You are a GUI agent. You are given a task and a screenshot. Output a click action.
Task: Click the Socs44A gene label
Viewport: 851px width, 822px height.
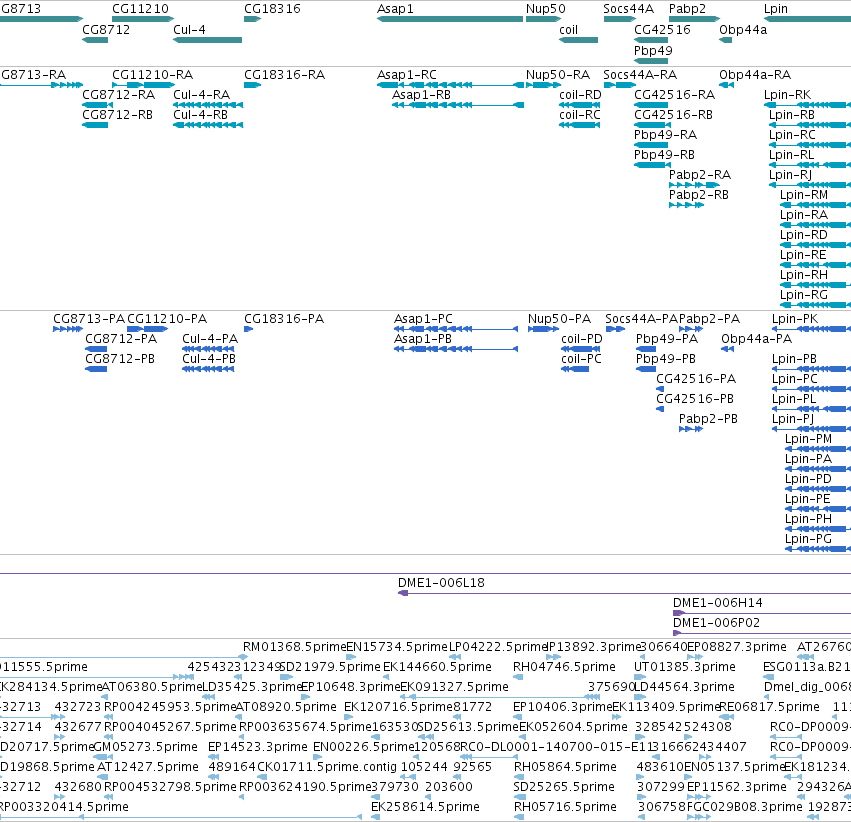pos(628,9)
